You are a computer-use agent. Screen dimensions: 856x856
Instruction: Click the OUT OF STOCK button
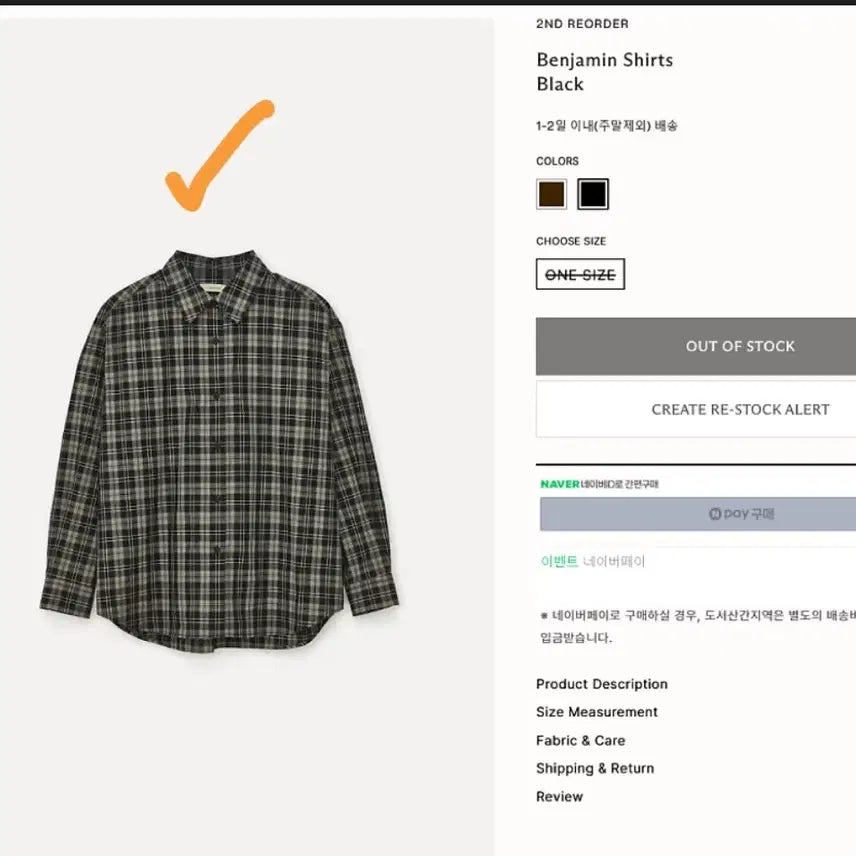tap(740, 346)
